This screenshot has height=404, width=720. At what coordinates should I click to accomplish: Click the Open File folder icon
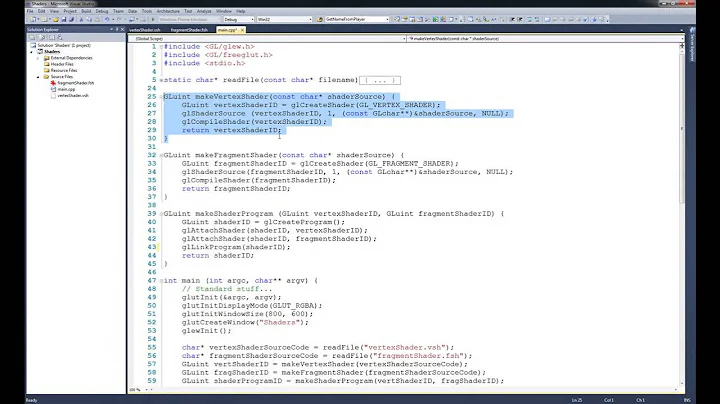click(56, 19)
